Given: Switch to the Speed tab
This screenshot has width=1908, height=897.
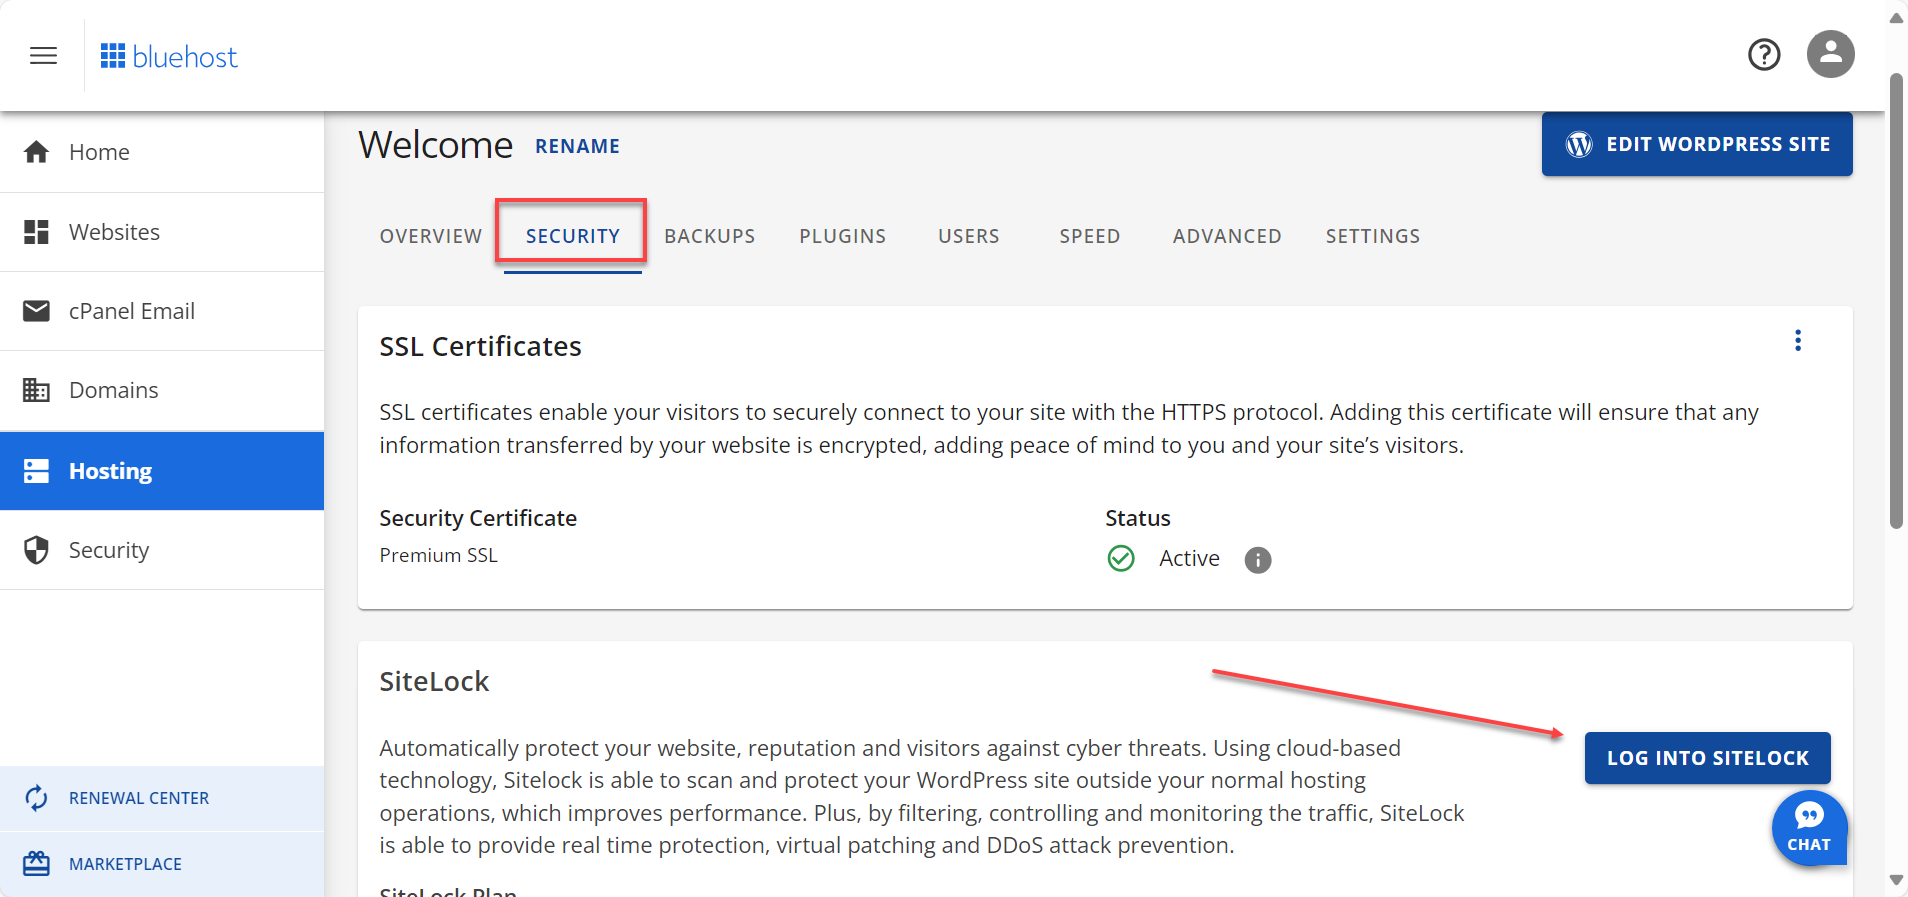Looking at the screenshot, I should pyautogui.click(x=1090, y=236).
